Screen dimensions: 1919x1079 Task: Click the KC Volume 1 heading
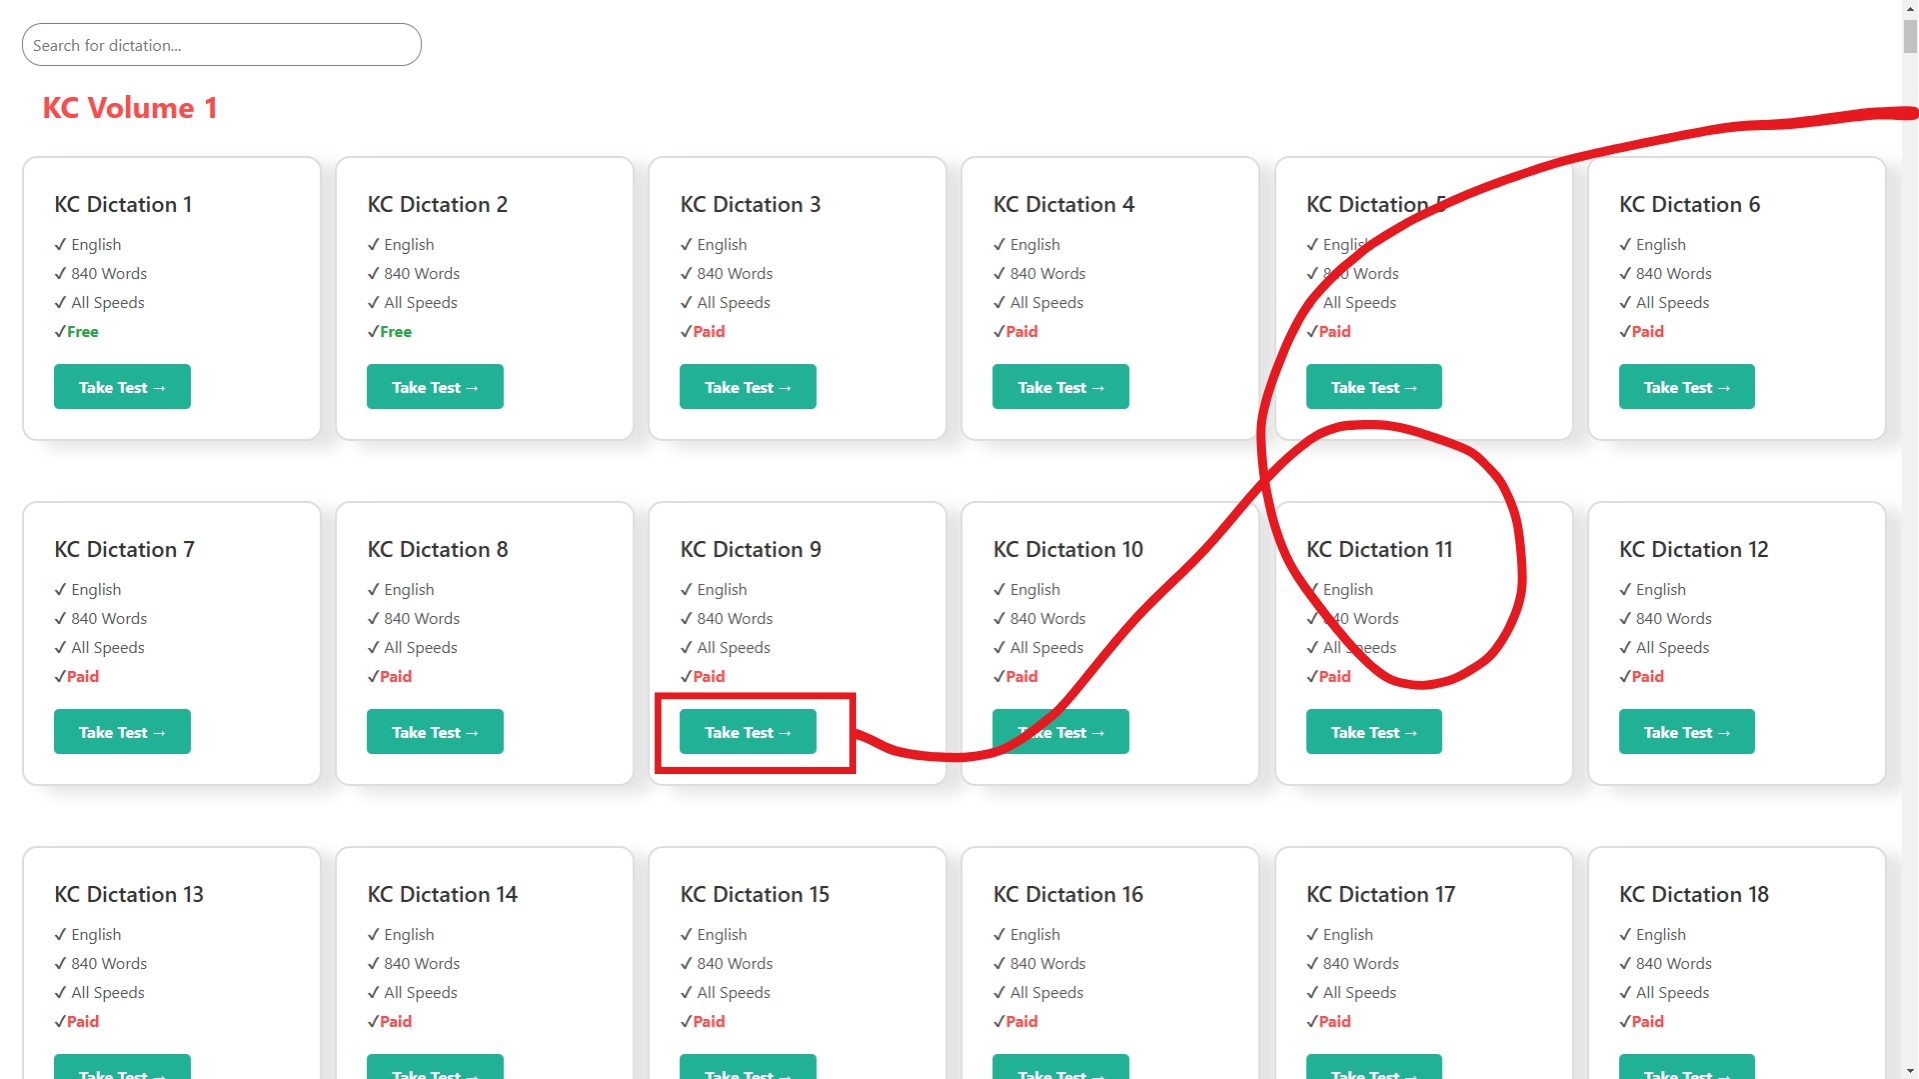click(129, 107)
